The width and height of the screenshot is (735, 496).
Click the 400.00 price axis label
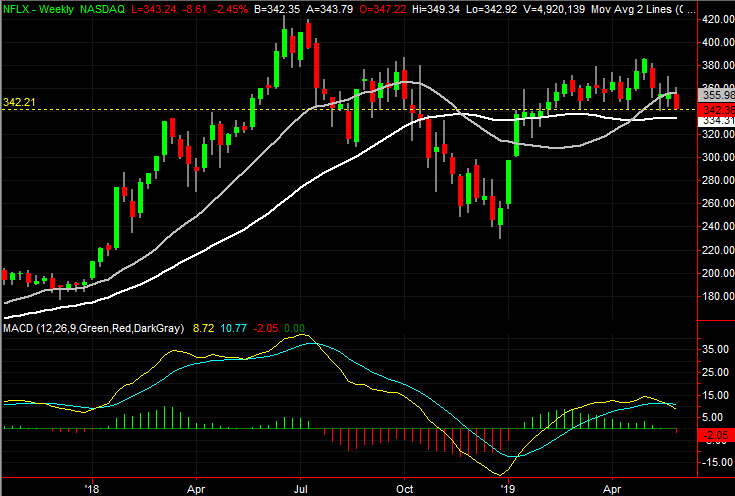pos(718,42)
